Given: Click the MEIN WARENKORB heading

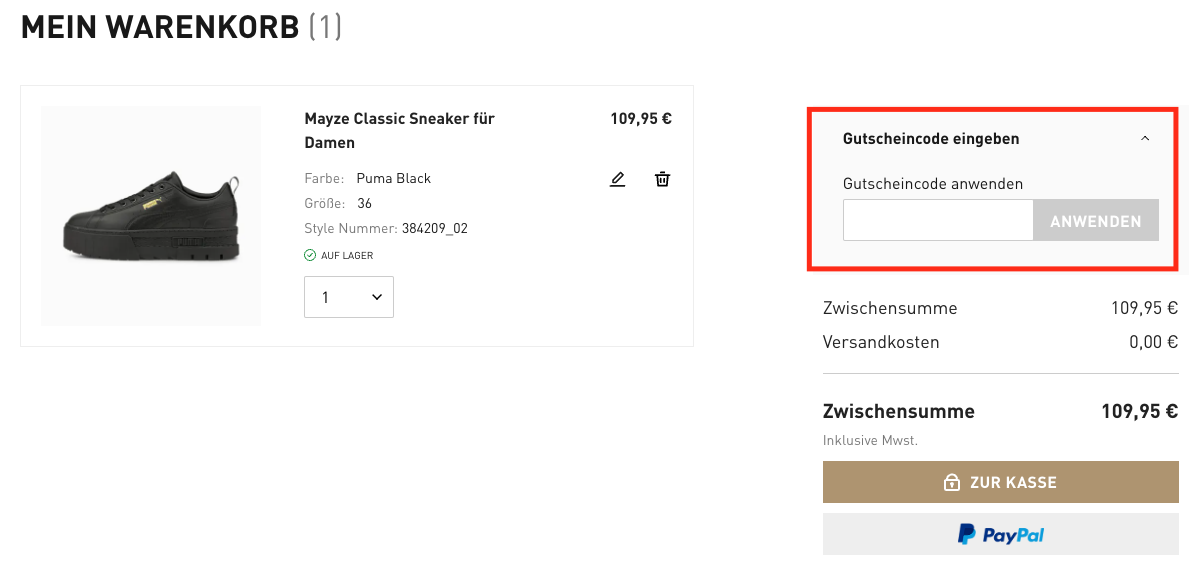Looking at the screenshot, I should pos(160,27).
